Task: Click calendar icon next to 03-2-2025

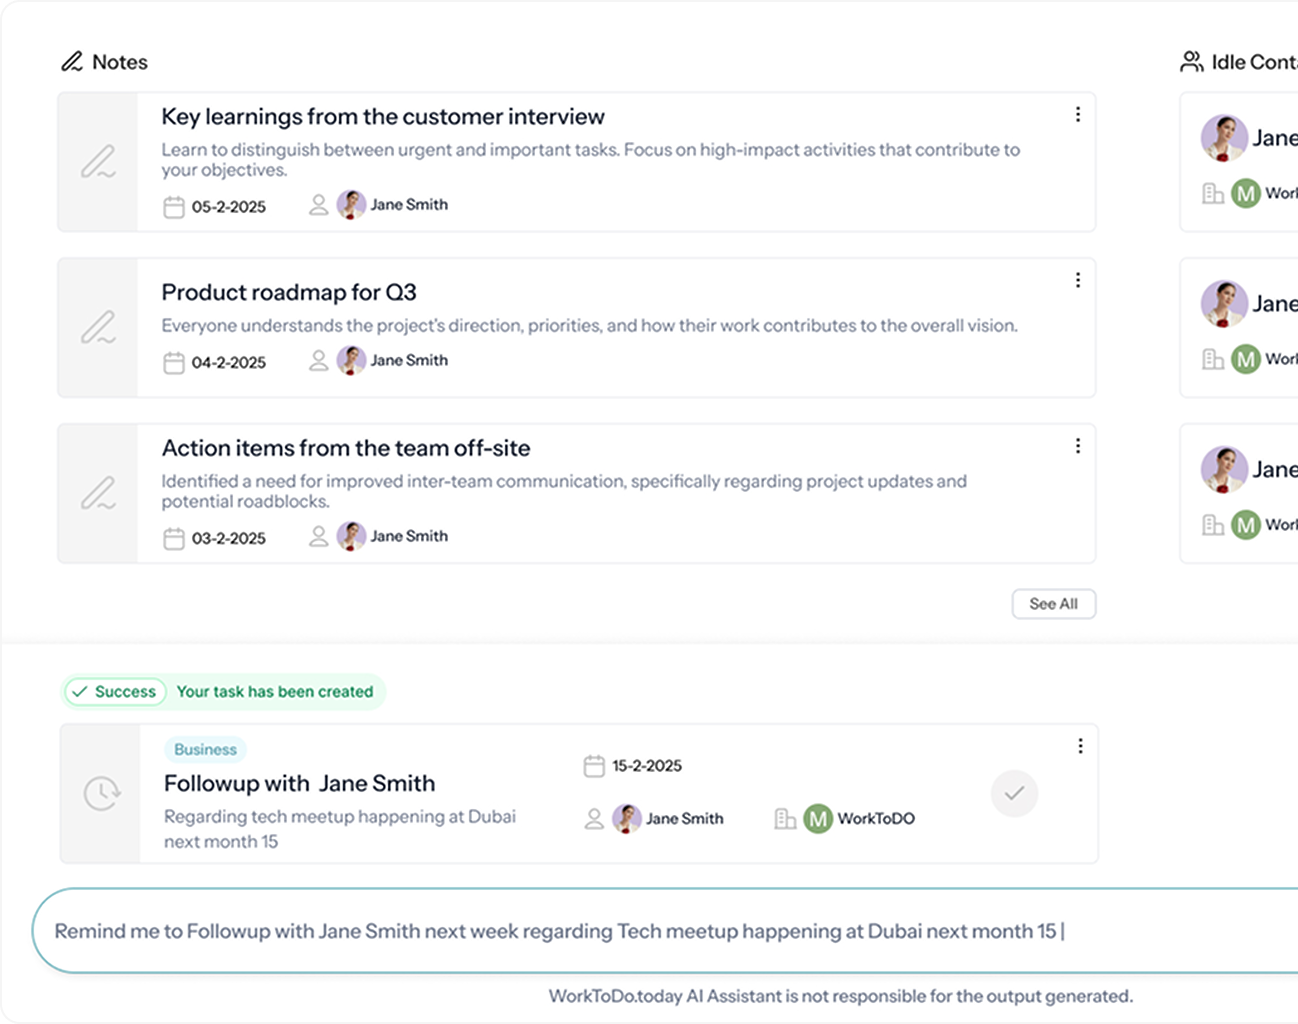Action: pyautogui.click(x=174, y=538)
